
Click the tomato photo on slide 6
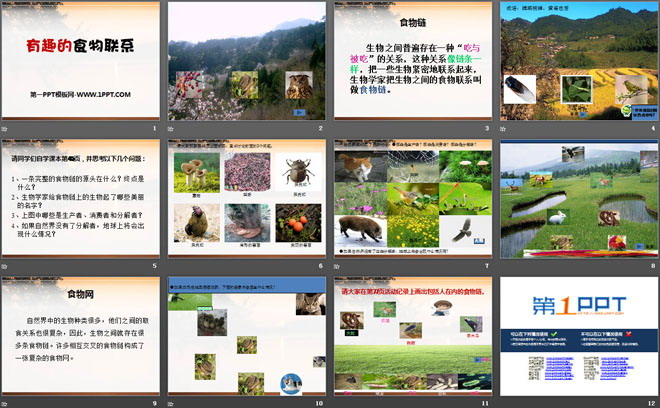point(297,223)
